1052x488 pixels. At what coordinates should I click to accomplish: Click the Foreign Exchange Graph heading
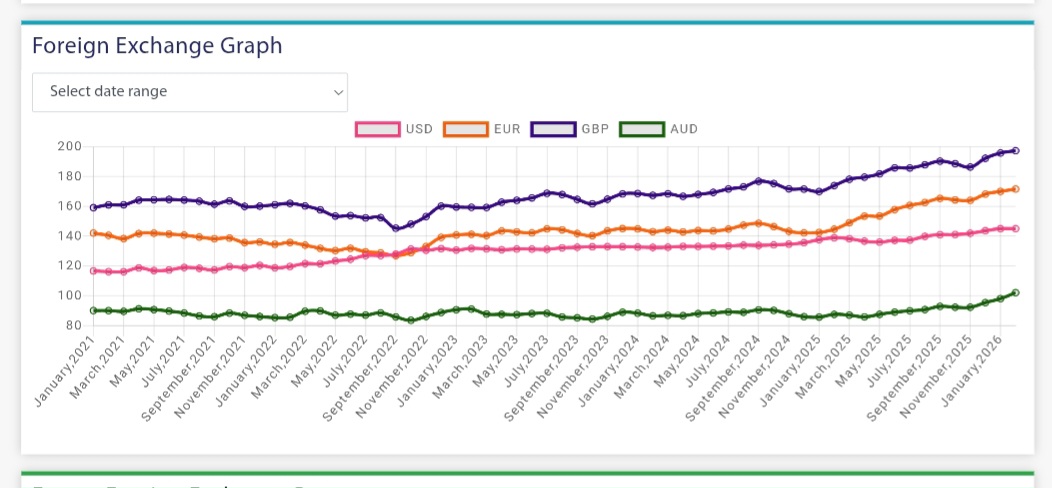[157, 46]
